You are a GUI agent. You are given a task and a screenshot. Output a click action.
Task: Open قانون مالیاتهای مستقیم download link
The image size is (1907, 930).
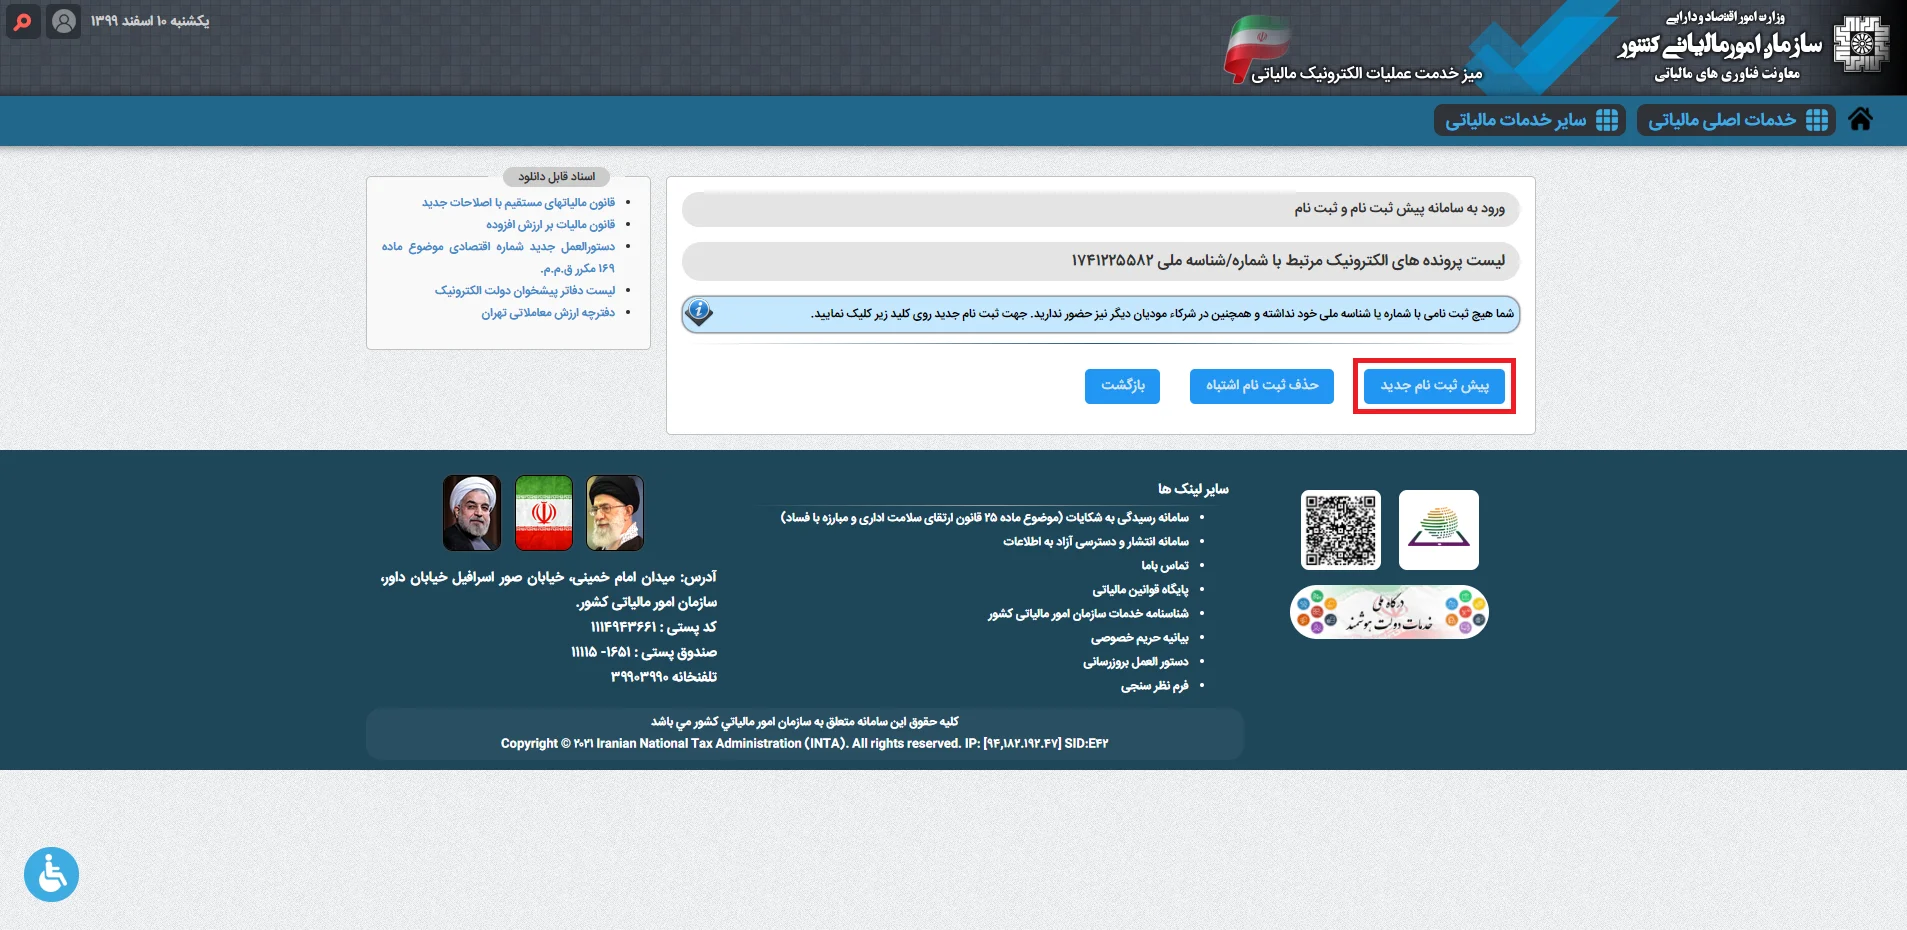tap(518, 203)
